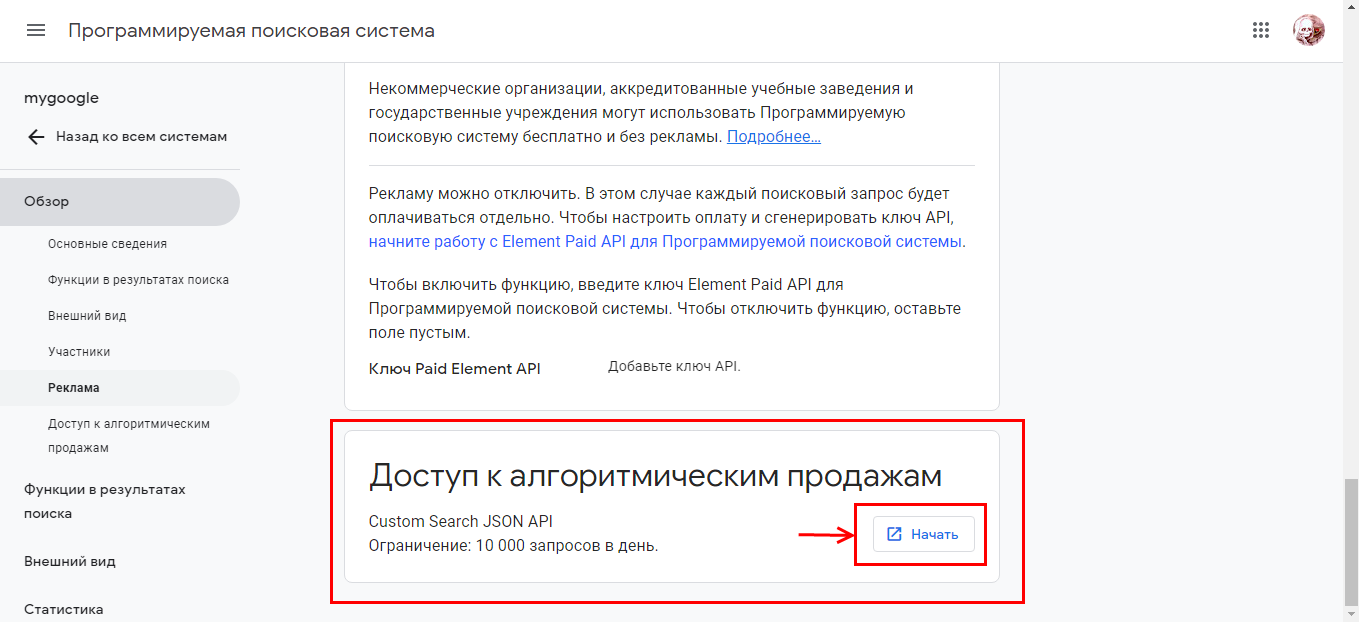Viewport: 1359px width, 622px height.
Task: Jump to Внешний вид sub-item under Обзор
Action: [x=87, y=316]
